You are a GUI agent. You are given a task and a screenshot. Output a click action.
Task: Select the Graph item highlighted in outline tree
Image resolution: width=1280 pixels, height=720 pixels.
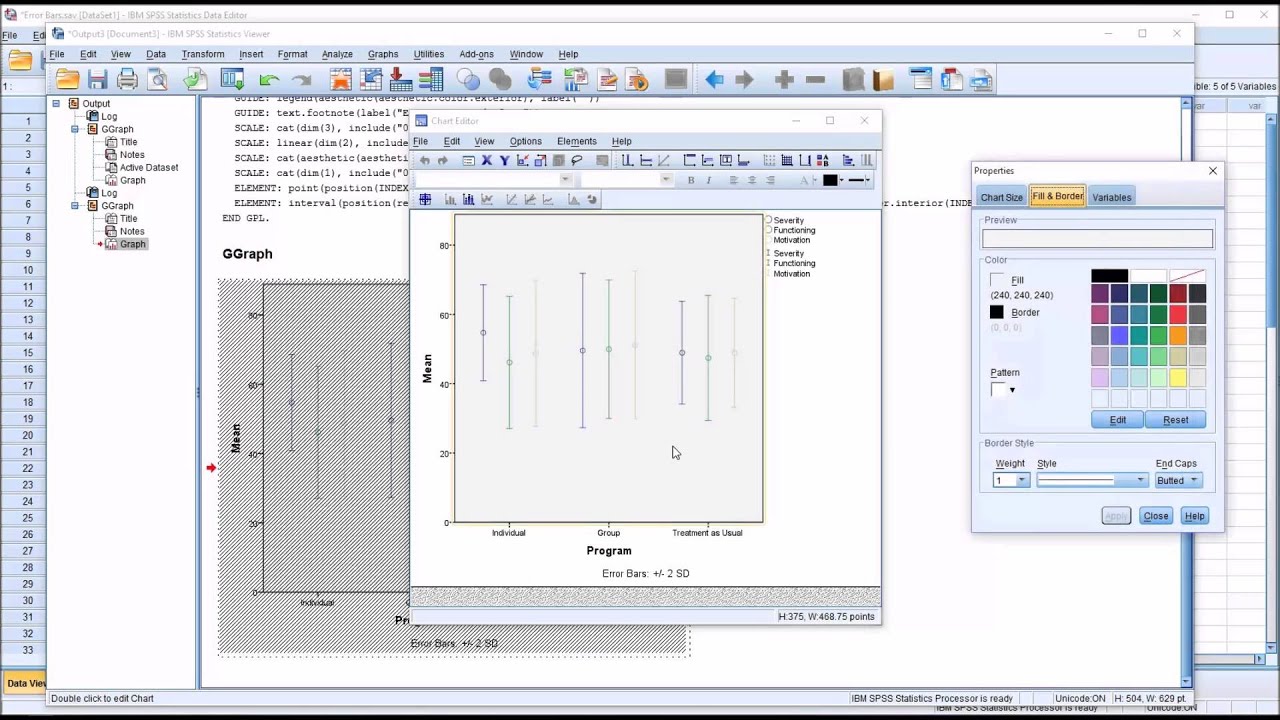[x=132, y=244]
